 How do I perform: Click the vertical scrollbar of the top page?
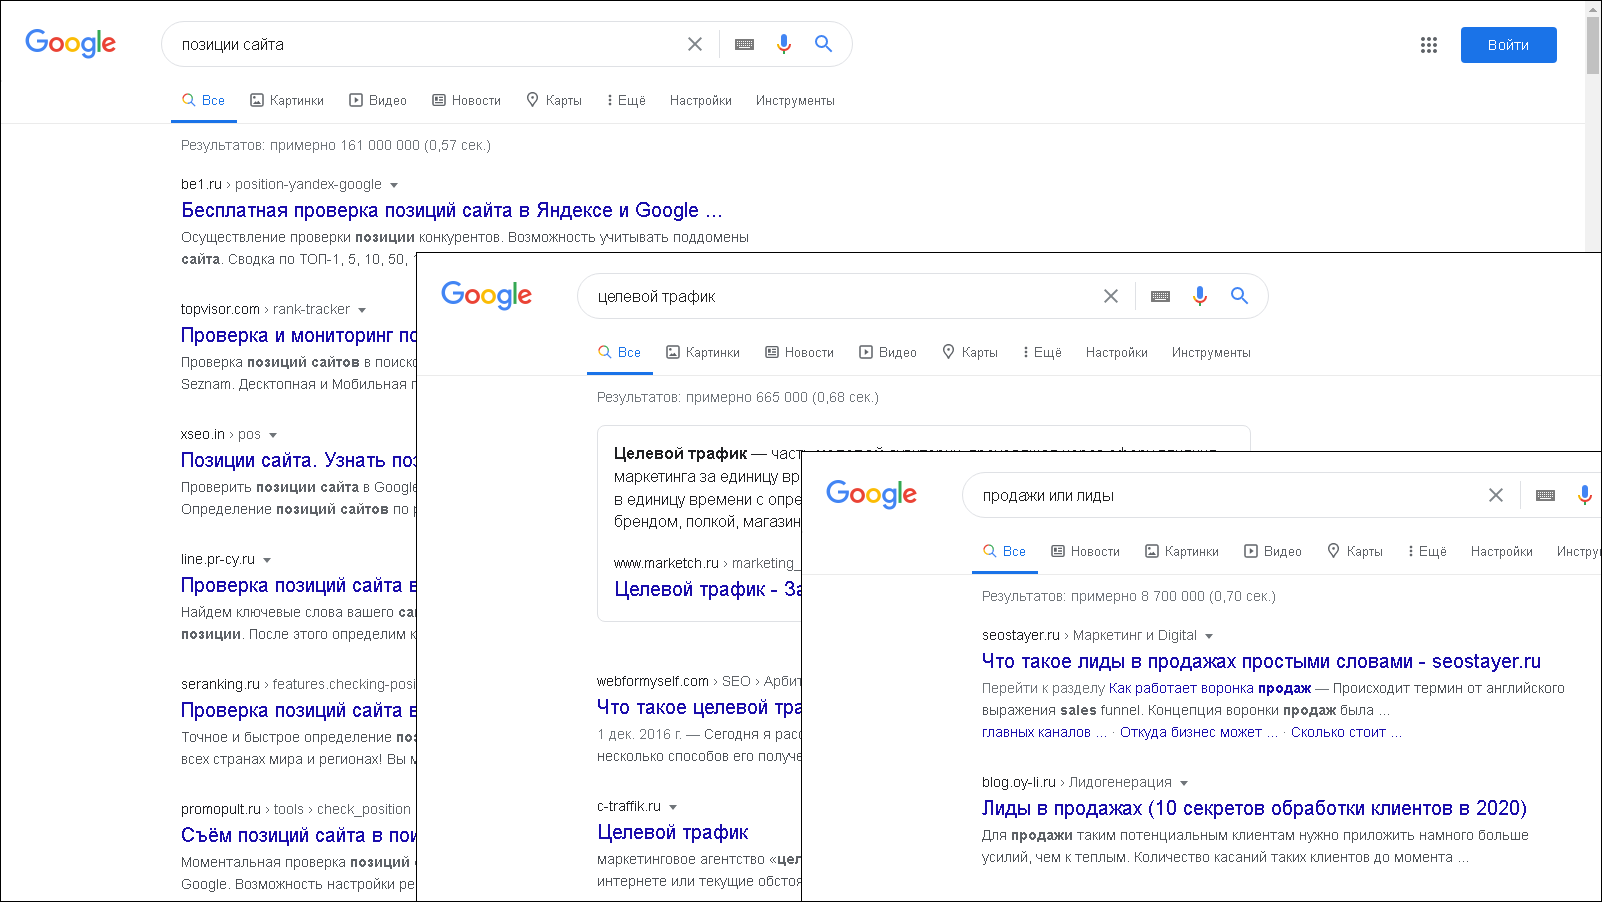(x=1593, y=45)
